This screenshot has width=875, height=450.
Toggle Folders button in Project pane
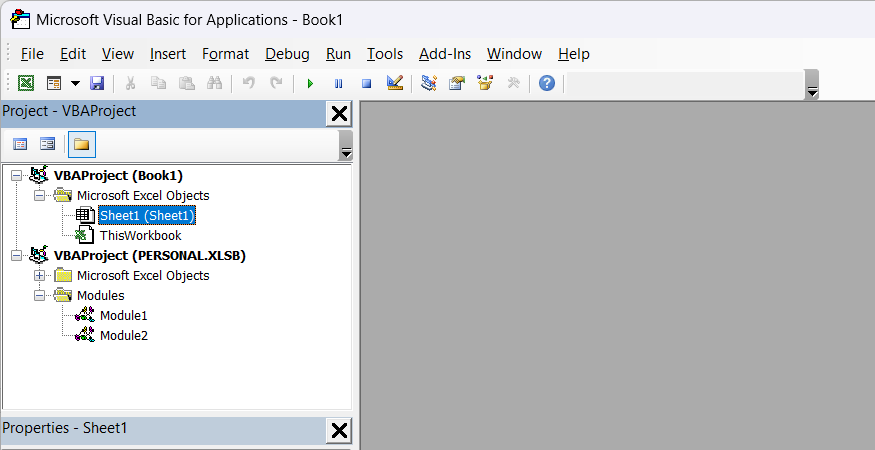(x=81, y=145)
